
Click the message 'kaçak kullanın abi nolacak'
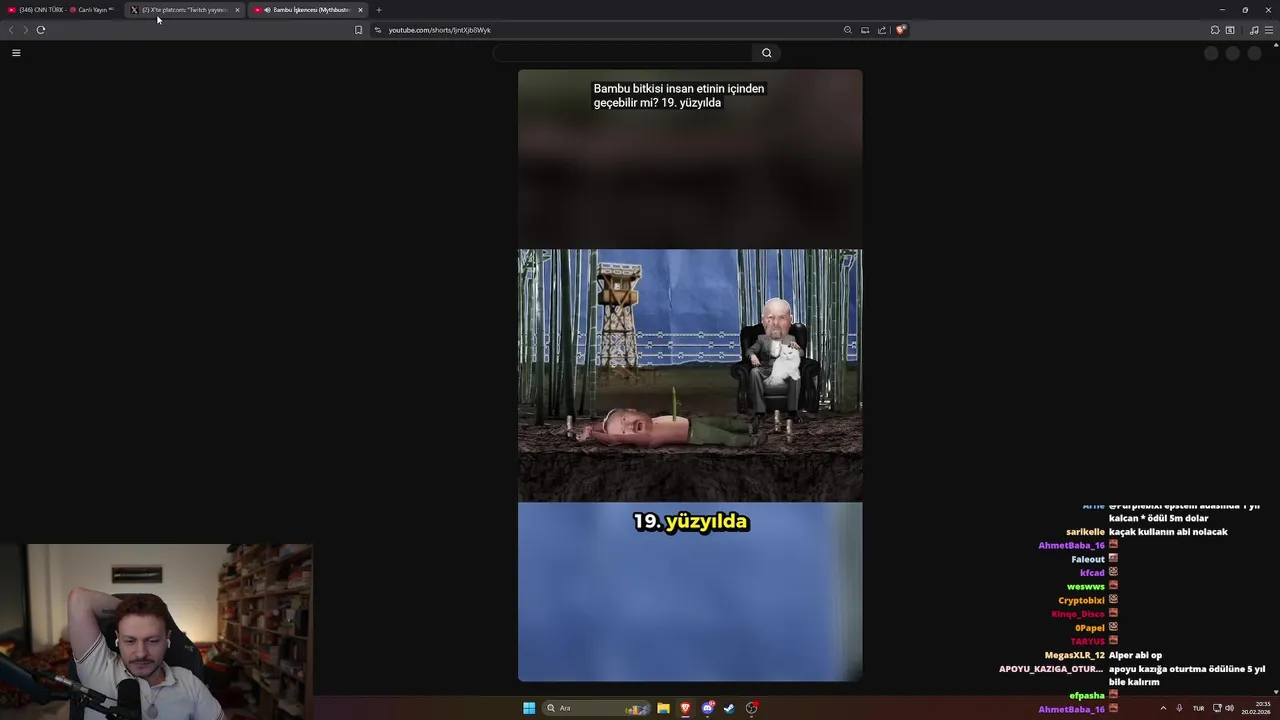pyautogui.click(x=1168, y=532)
